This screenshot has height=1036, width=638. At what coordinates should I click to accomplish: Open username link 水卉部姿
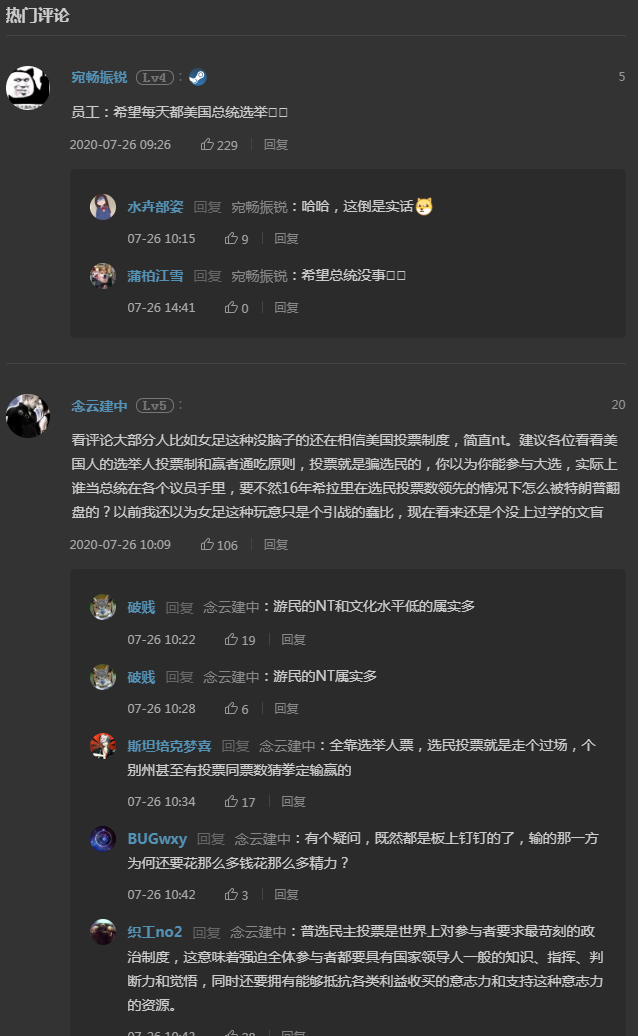click(155, 207)
